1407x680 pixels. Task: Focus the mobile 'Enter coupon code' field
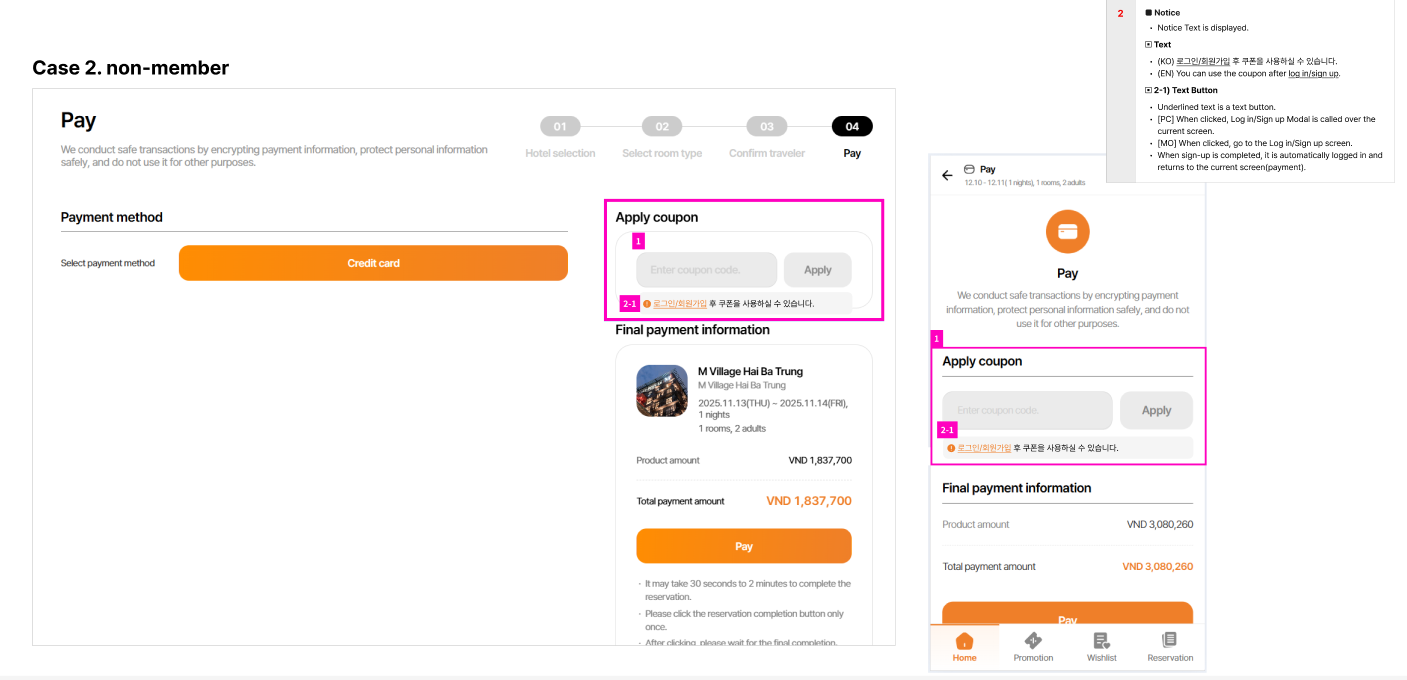pyautogui.click(x=1027, y=410)
